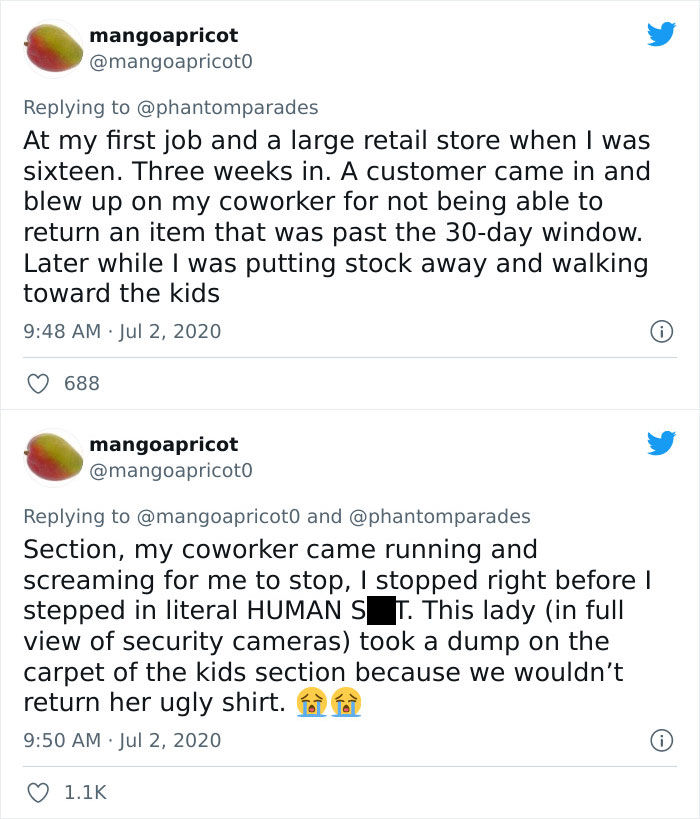This screenshot has width=700, height=819.
Task: Like the first tweet with the heart icon
Action: click(x=38, y=383)
